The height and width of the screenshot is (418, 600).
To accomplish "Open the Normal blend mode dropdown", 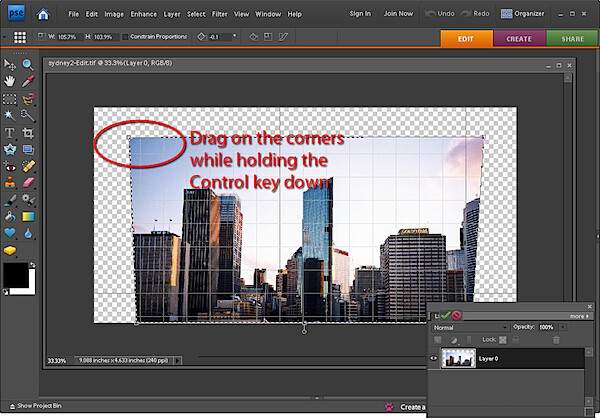I will click(x=471, y=328).
